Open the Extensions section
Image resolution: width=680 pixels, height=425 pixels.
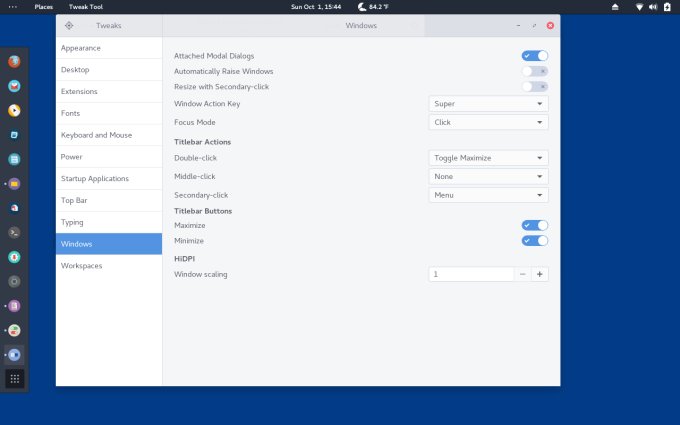coord(109,92)
